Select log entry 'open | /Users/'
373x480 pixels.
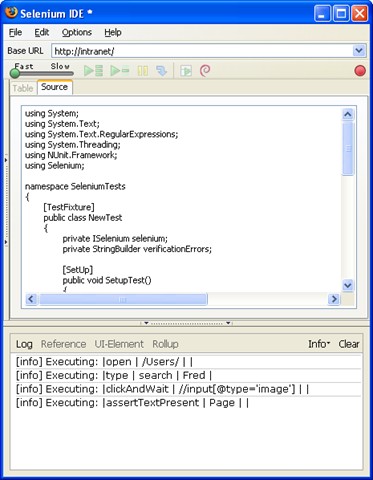point(188,362)
